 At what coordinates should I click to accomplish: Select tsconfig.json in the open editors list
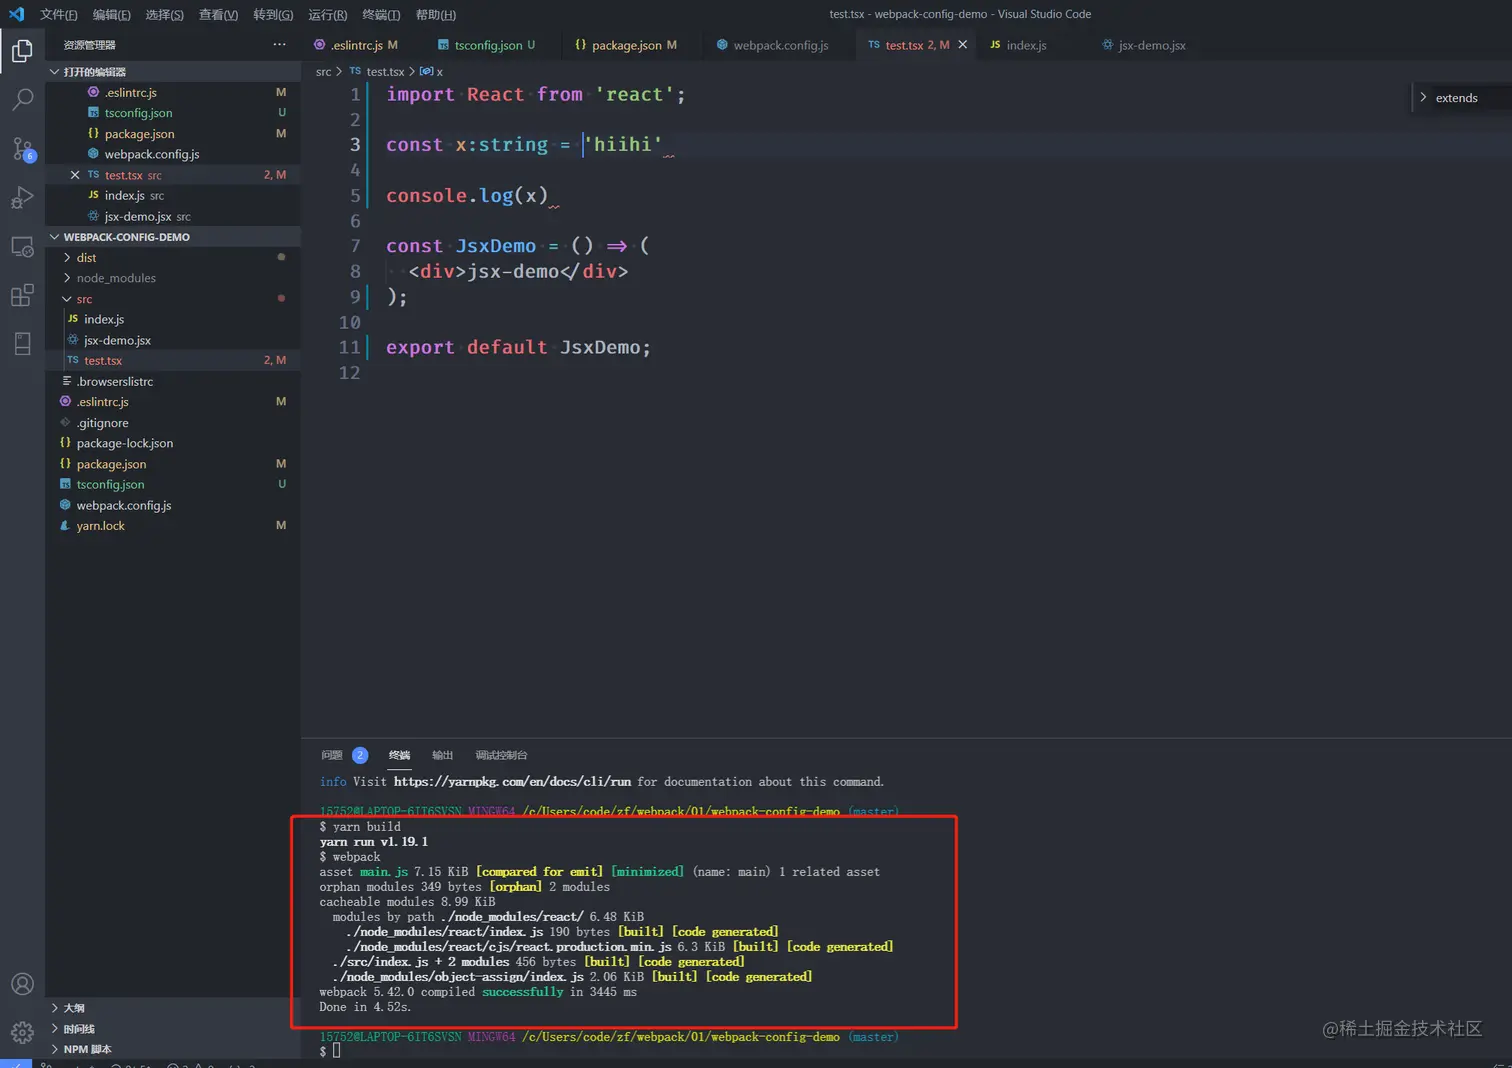173,113
